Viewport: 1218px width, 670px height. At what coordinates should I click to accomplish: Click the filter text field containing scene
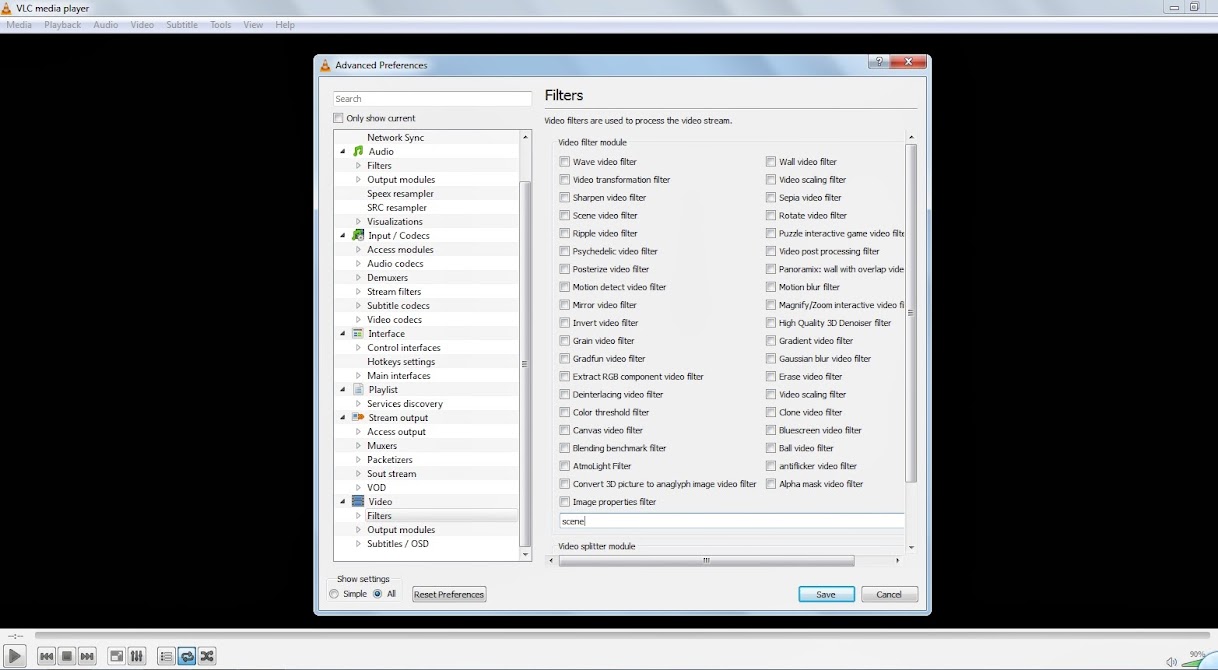tap(732, 521)
